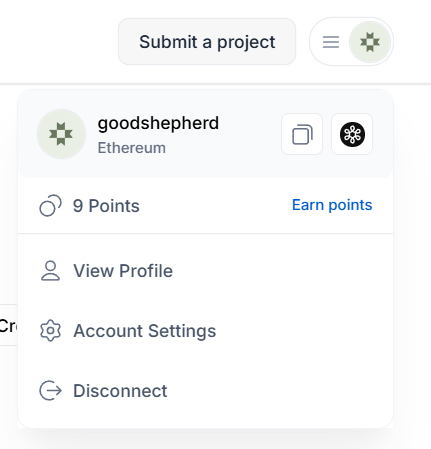Screen dimensions: 431x449
Task: Click the green star avatar in header
Action: tap(370, 42)
